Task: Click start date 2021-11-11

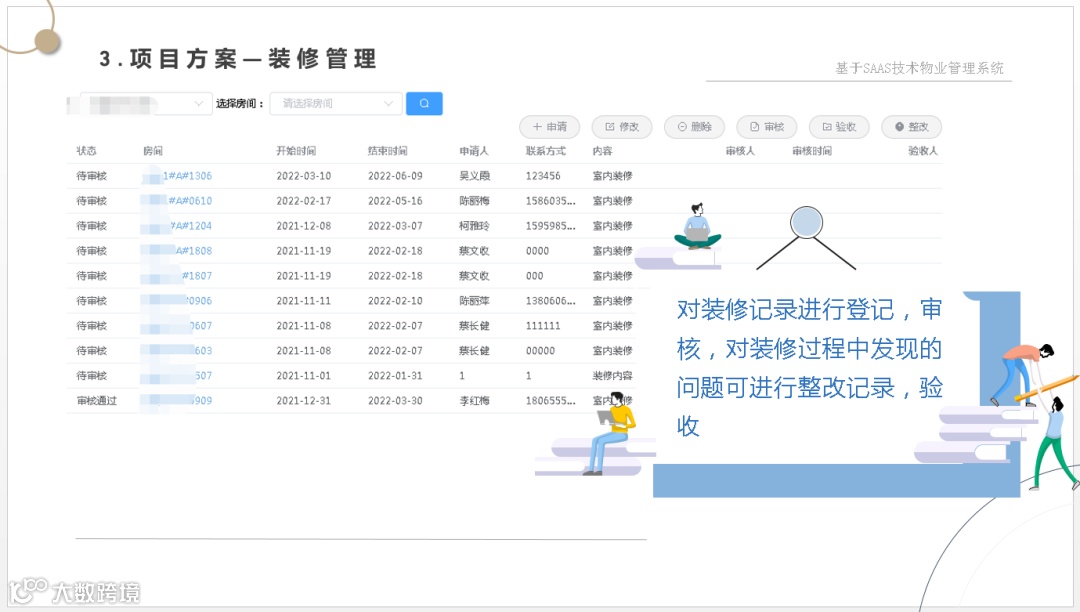Action: click(x=304, y=301)
